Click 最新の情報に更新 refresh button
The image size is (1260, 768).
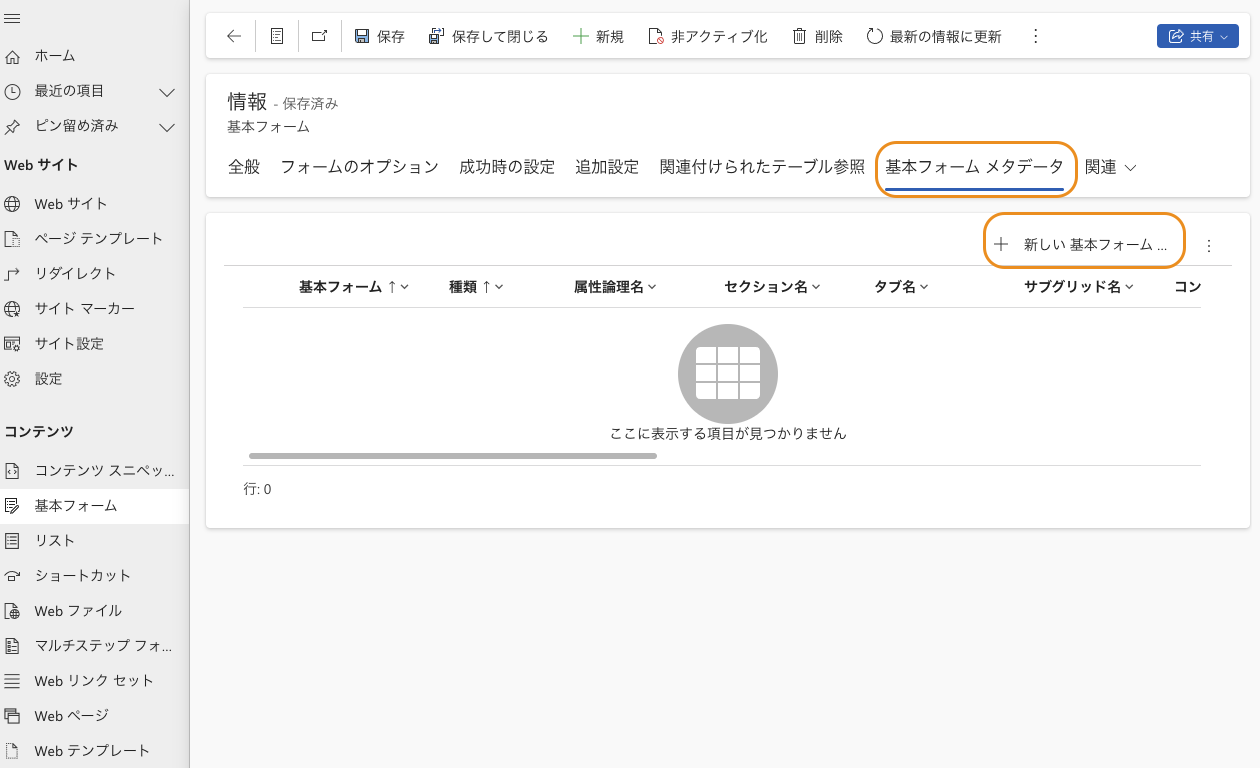pyautogui.click(x=933, y=36)
